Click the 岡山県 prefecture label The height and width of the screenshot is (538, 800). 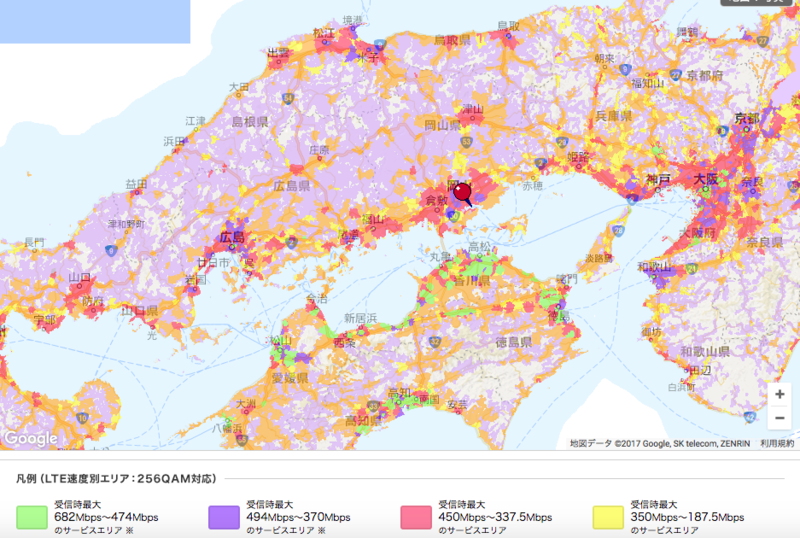442,125
